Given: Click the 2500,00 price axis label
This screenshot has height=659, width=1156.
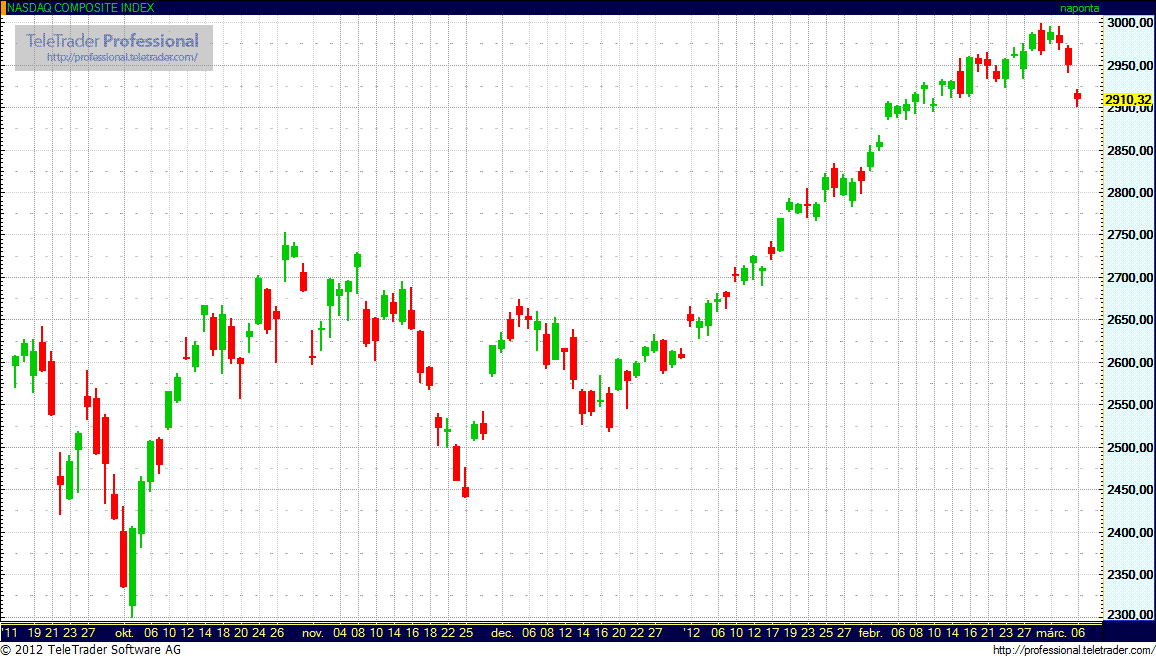Looking at the screenshot, I should 1129,447.
